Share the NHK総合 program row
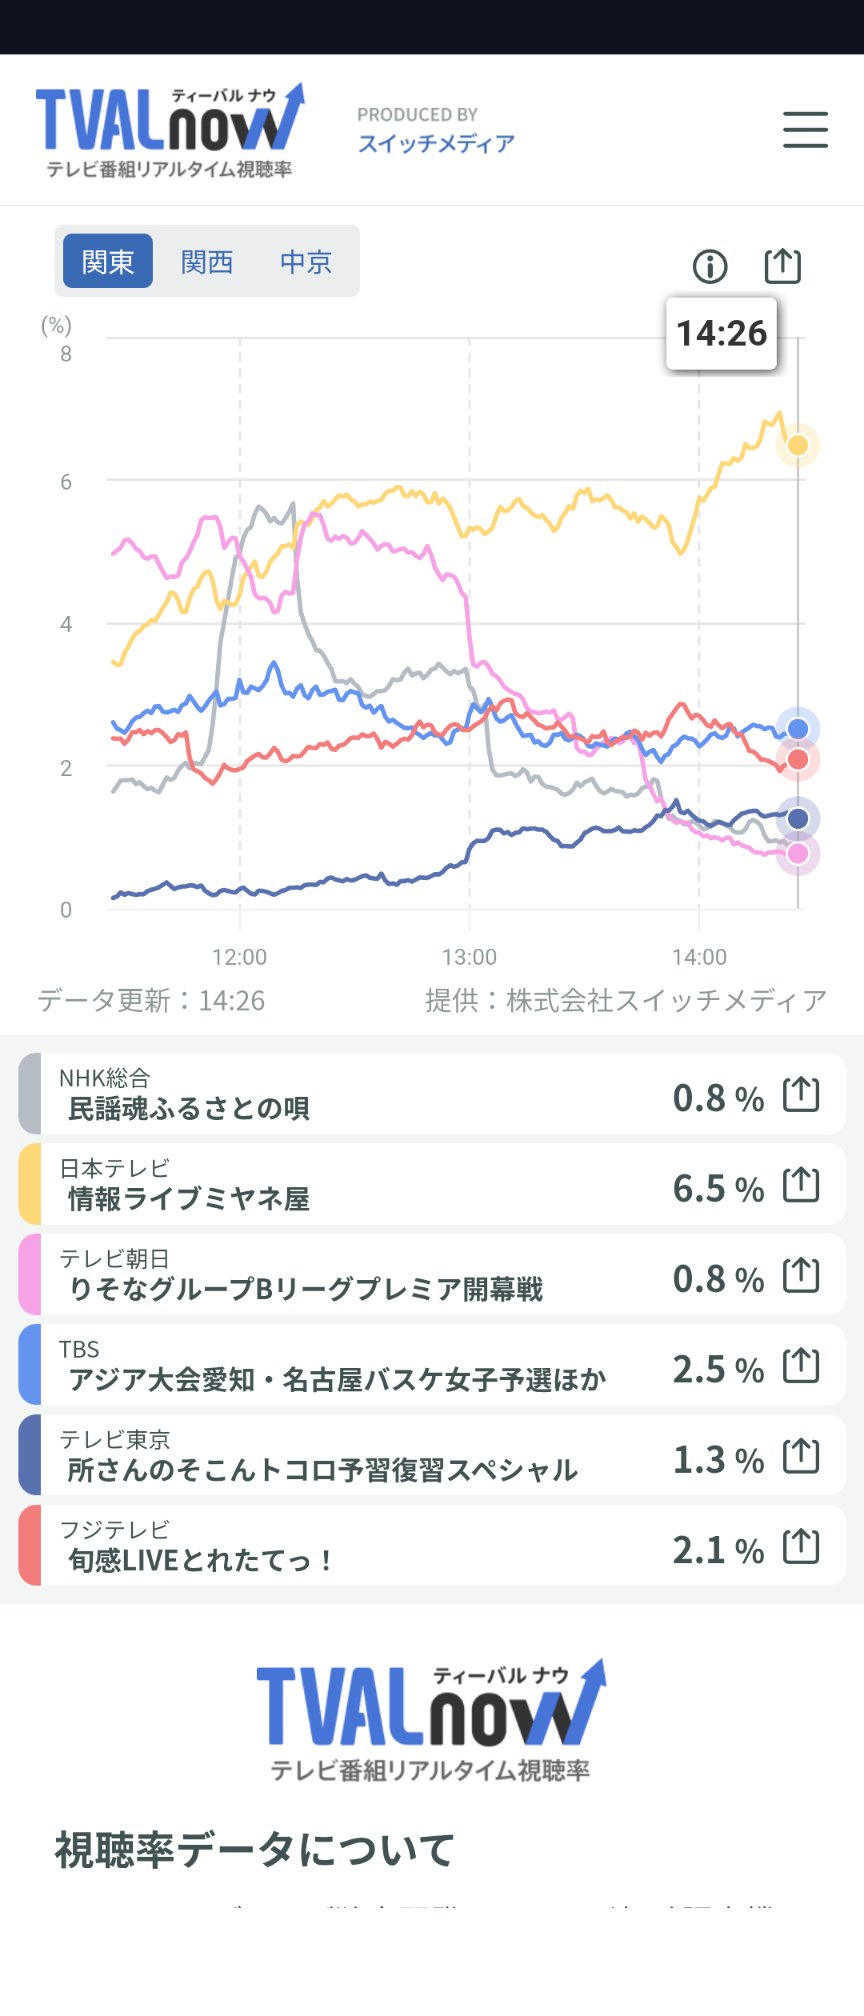Viewport: 864px width, 2016px height. (x=801, y=1095)
